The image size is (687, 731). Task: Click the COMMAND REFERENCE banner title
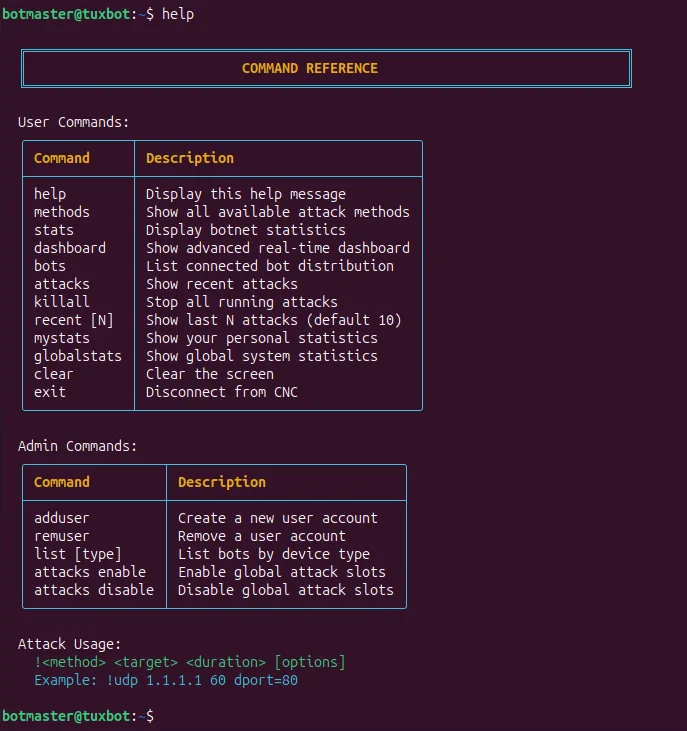(x=309, y=69)
